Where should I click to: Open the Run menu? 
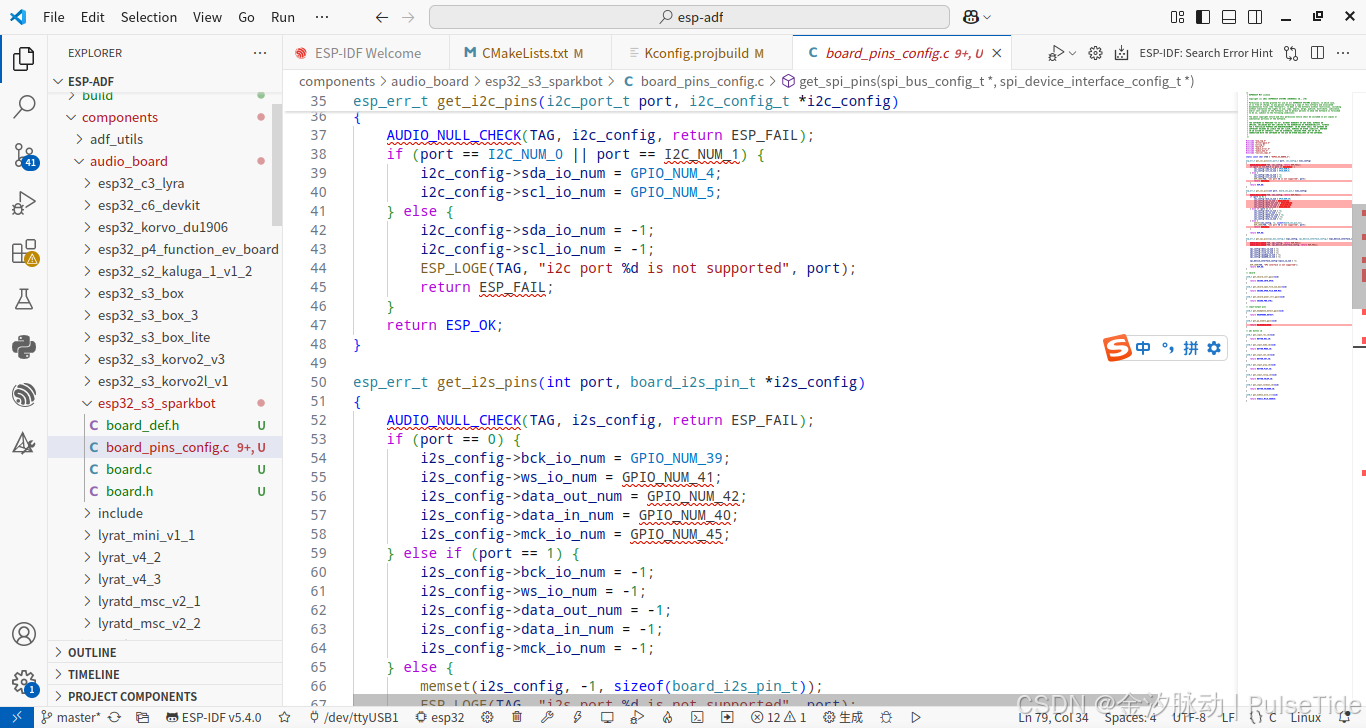[283, 17]
